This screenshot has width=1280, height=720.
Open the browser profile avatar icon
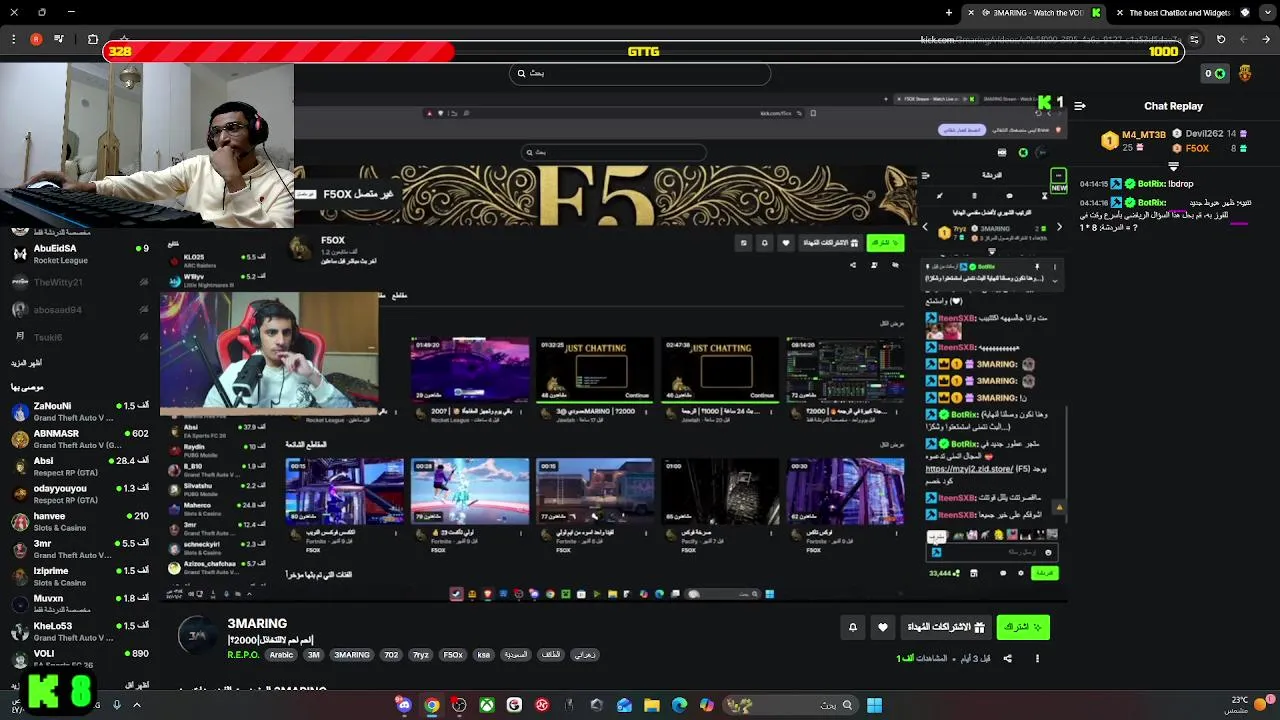pyautogui.click(x=36, y=39)
